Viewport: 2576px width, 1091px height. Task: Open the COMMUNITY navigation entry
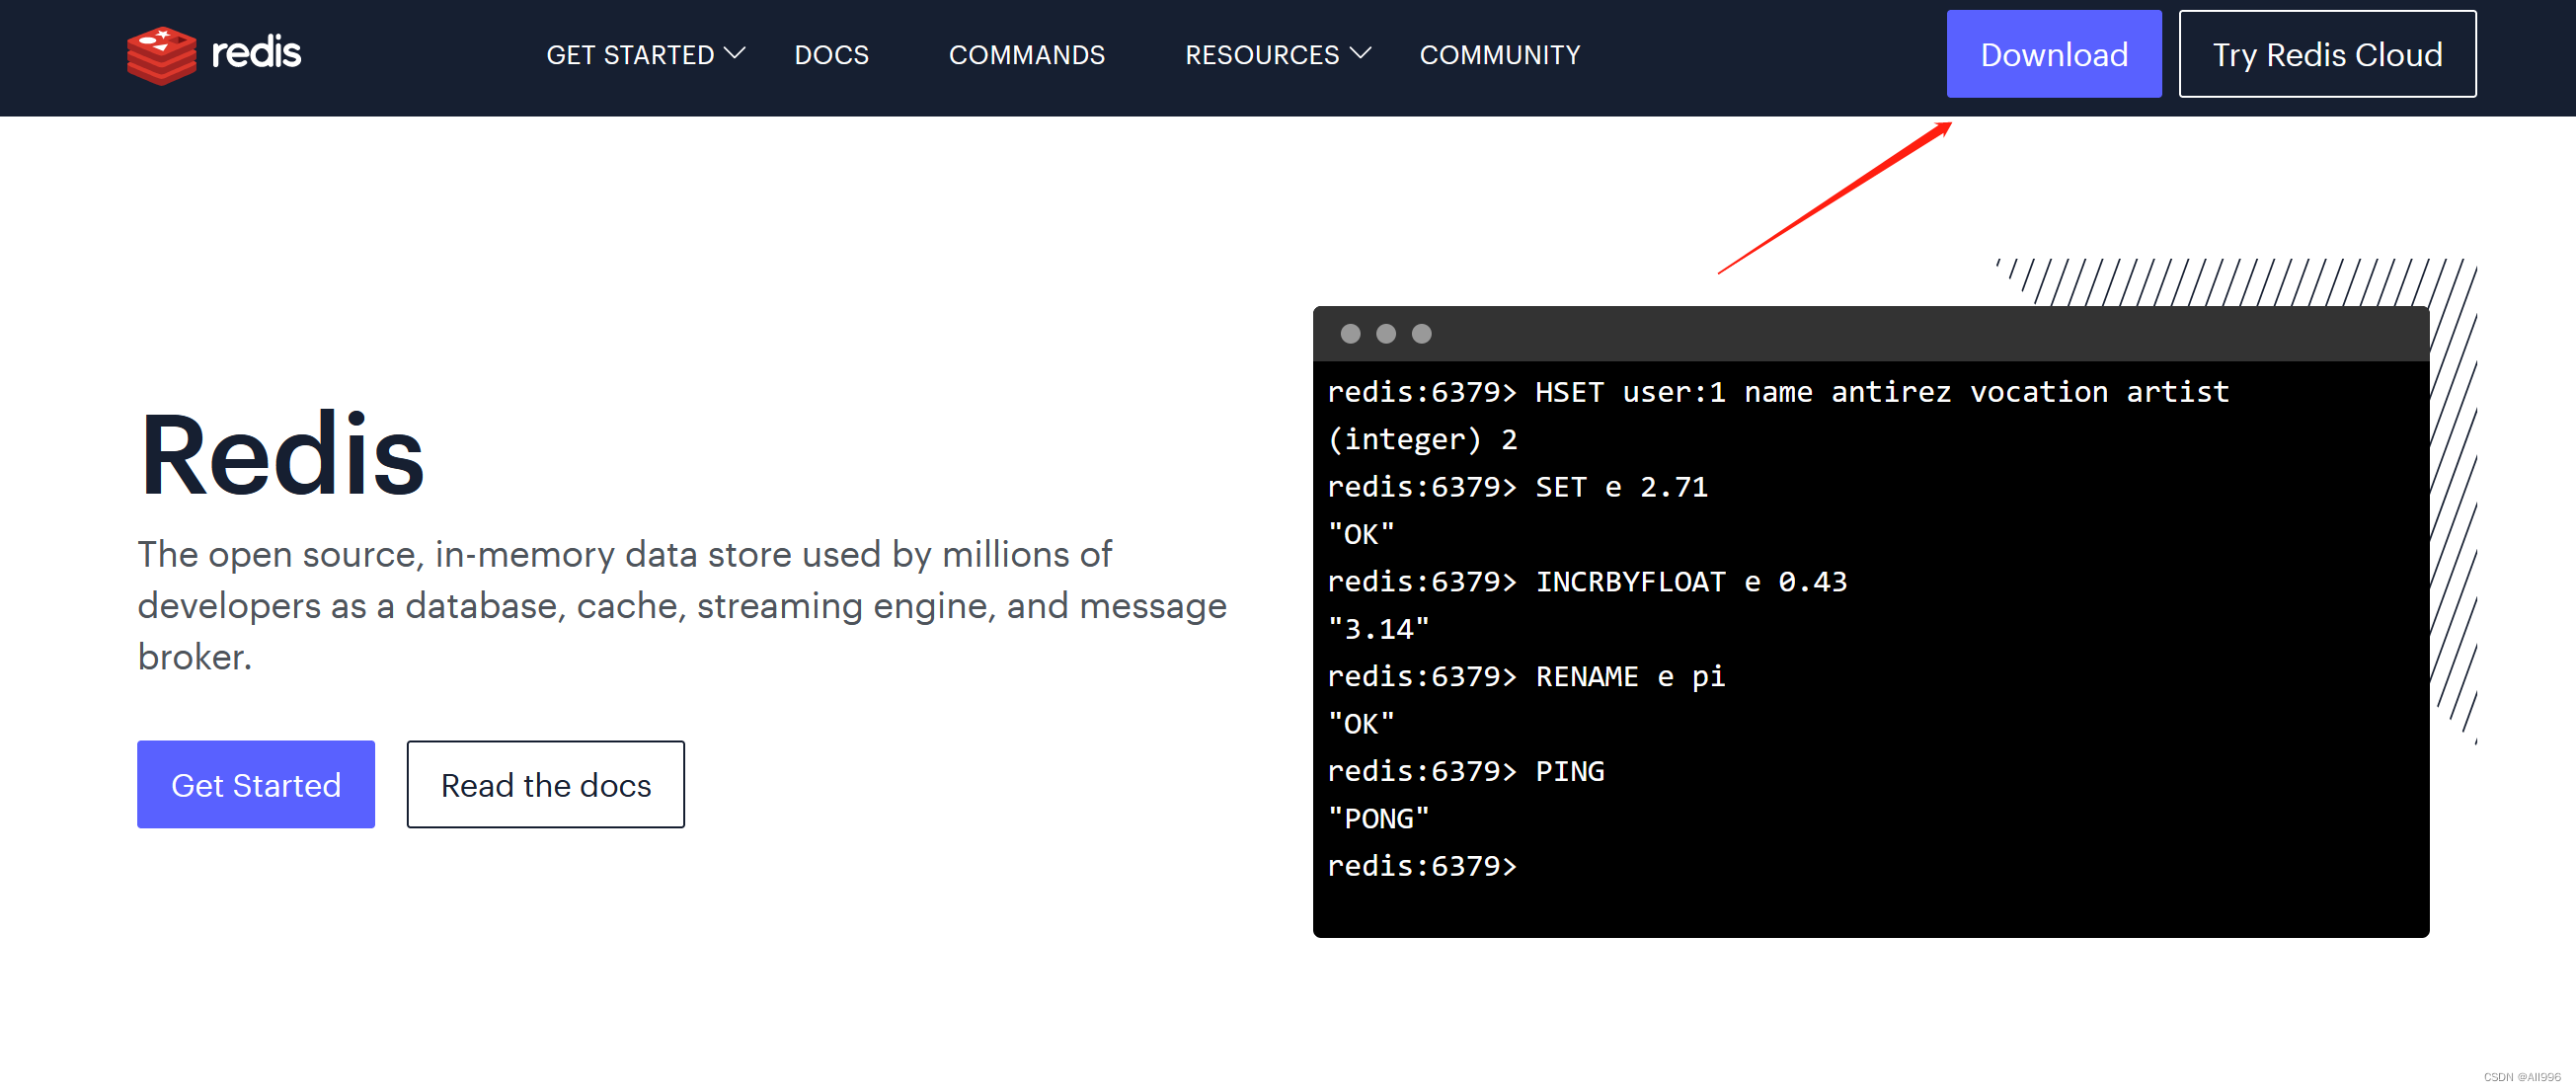click(x=1500, y=56)
